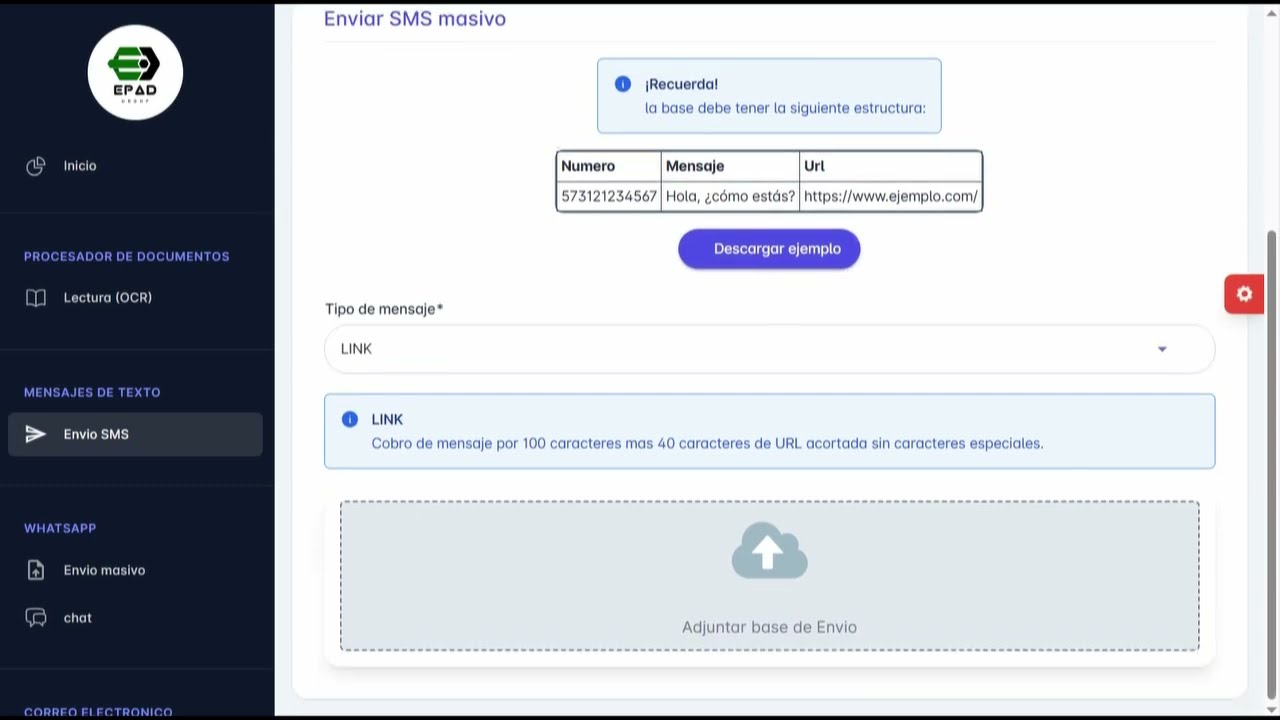Click the Hola, ¿cómo estás? cell

(x=730, y=196)
